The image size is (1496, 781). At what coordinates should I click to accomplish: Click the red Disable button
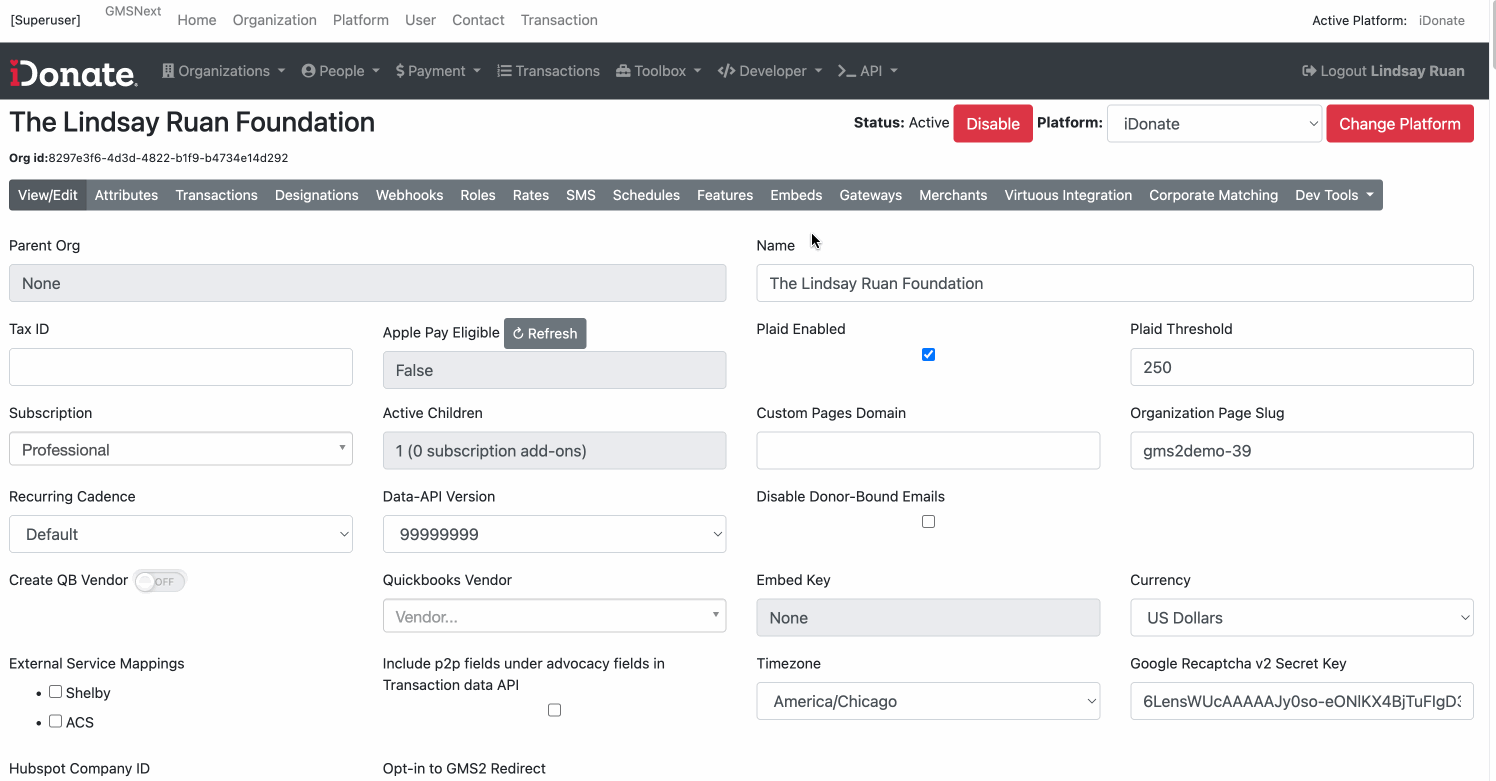tap(992, 124)
